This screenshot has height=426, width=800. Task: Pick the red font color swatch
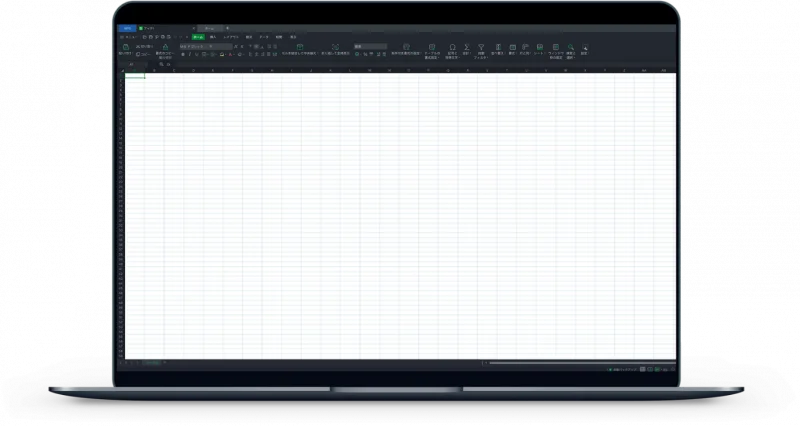pyautogui.click(x=230, y=54)
